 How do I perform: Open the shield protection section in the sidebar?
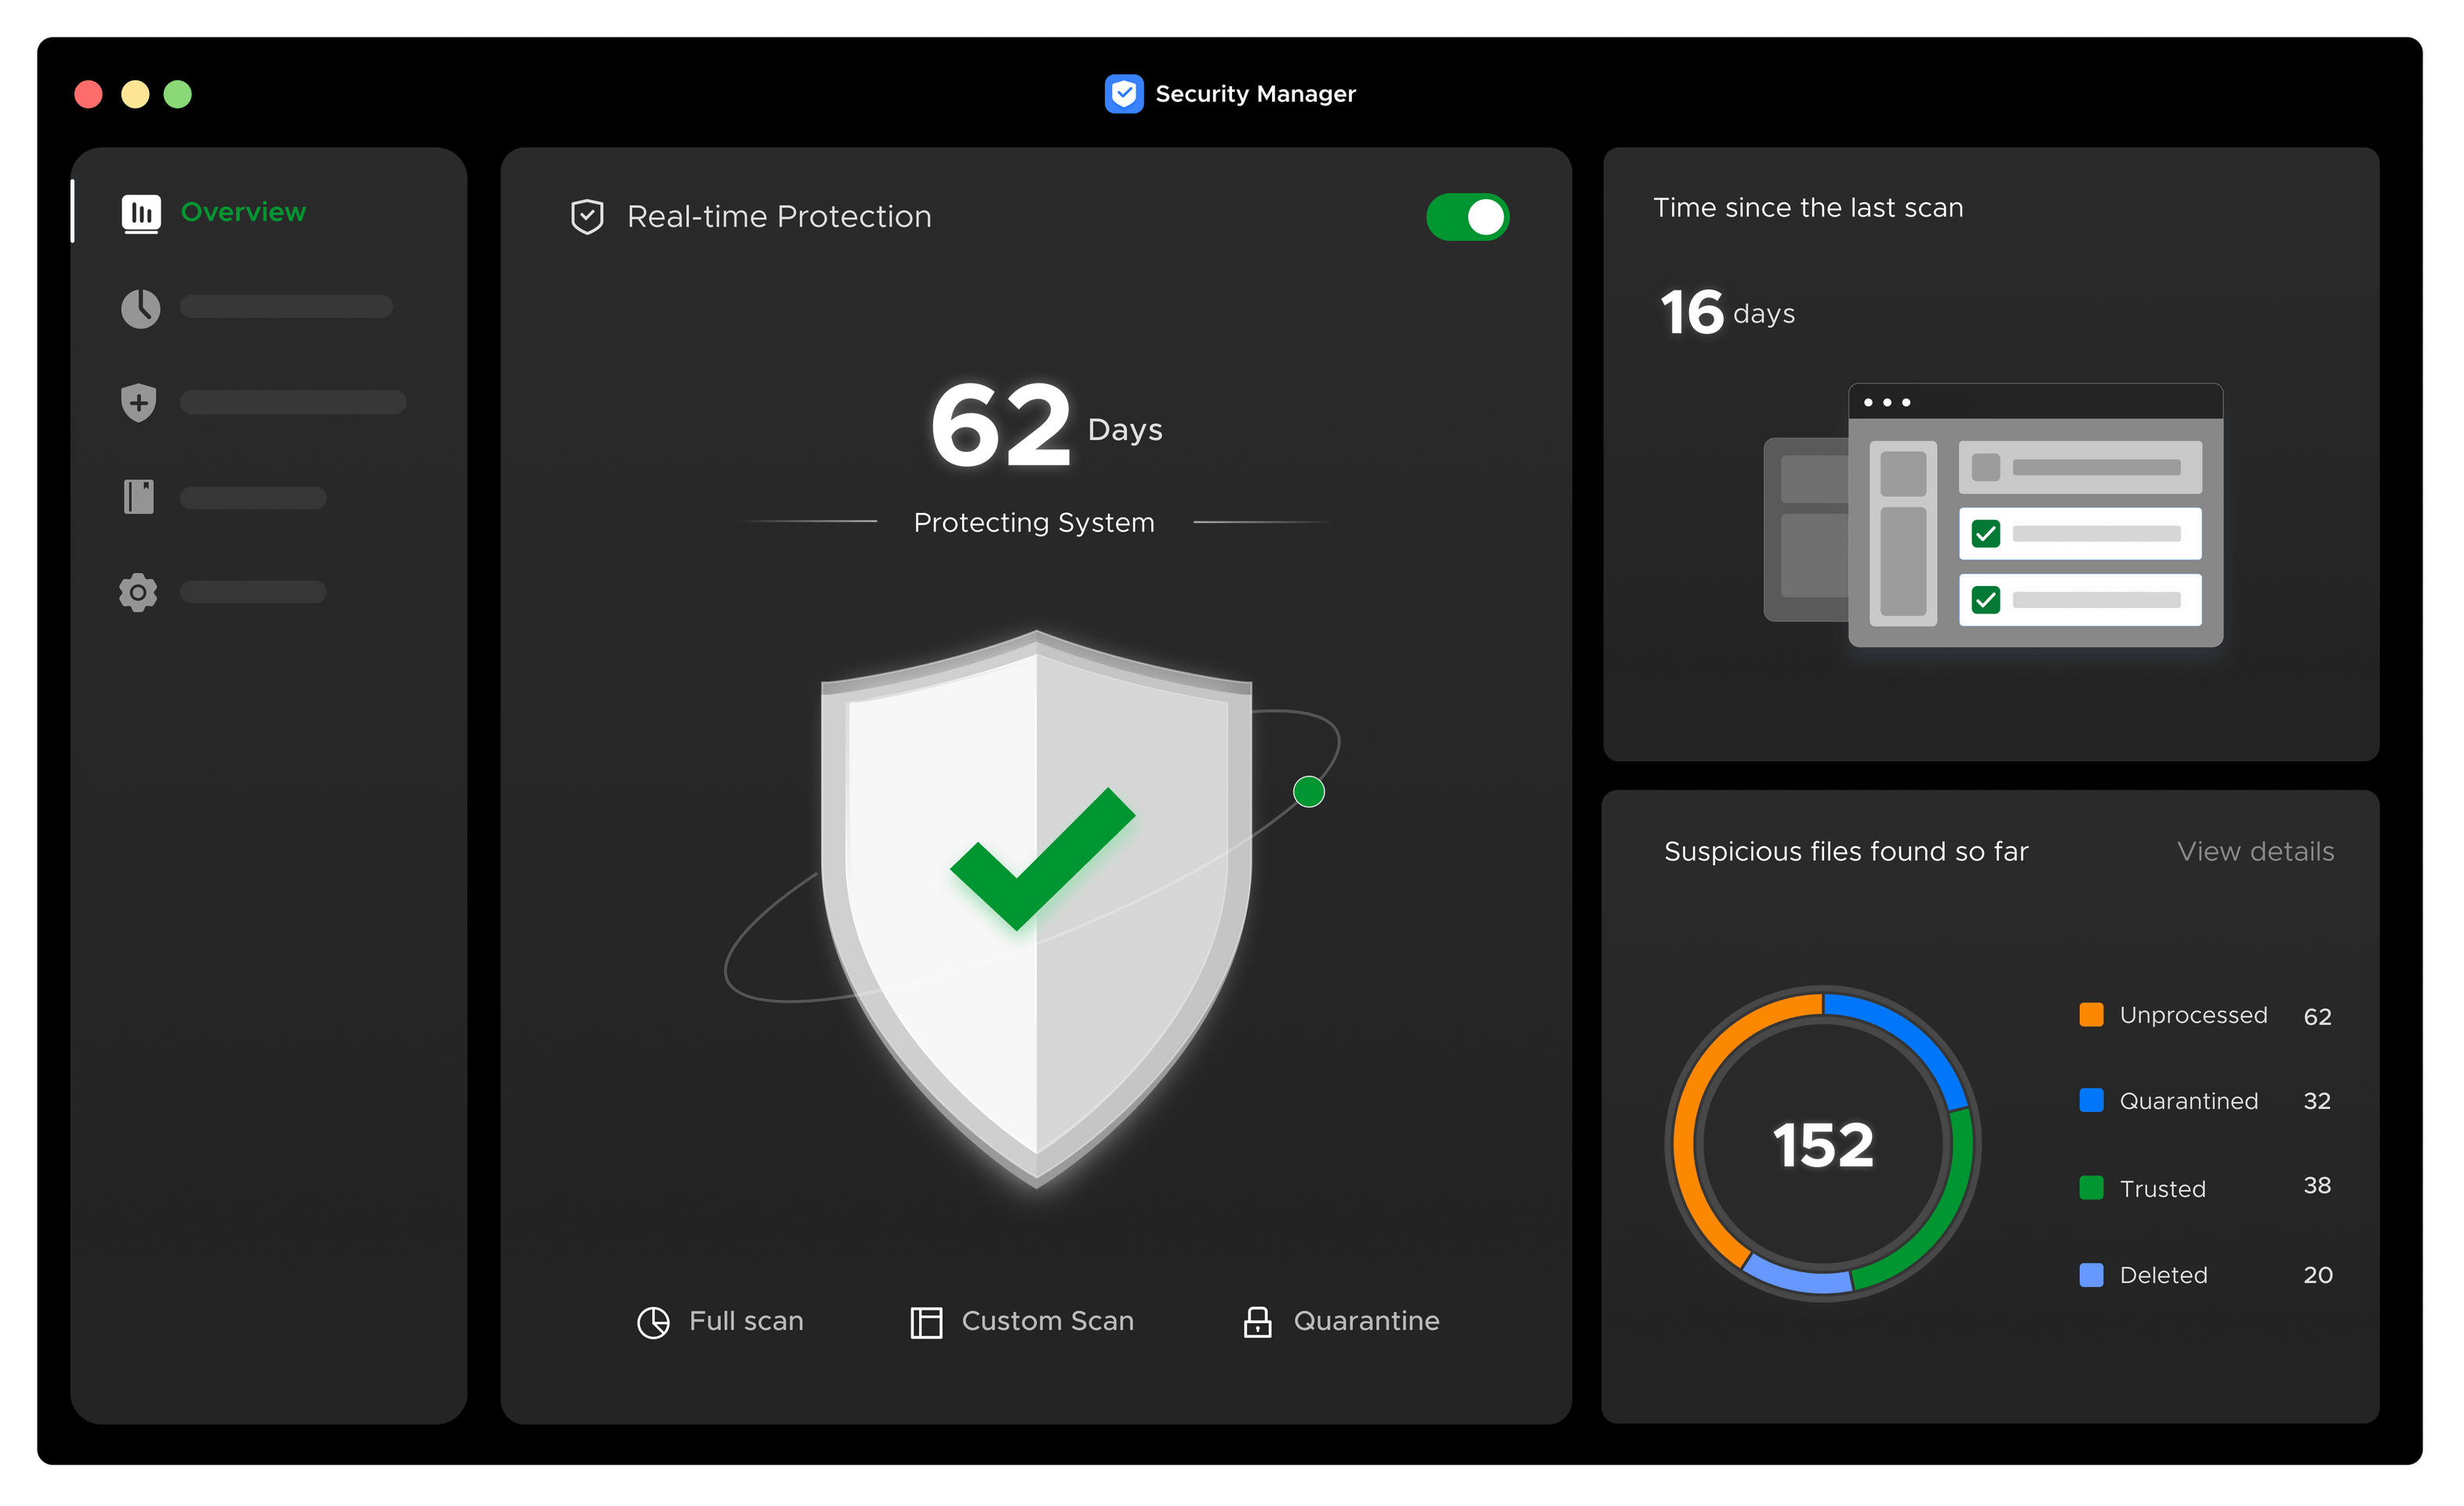[138, 402]
